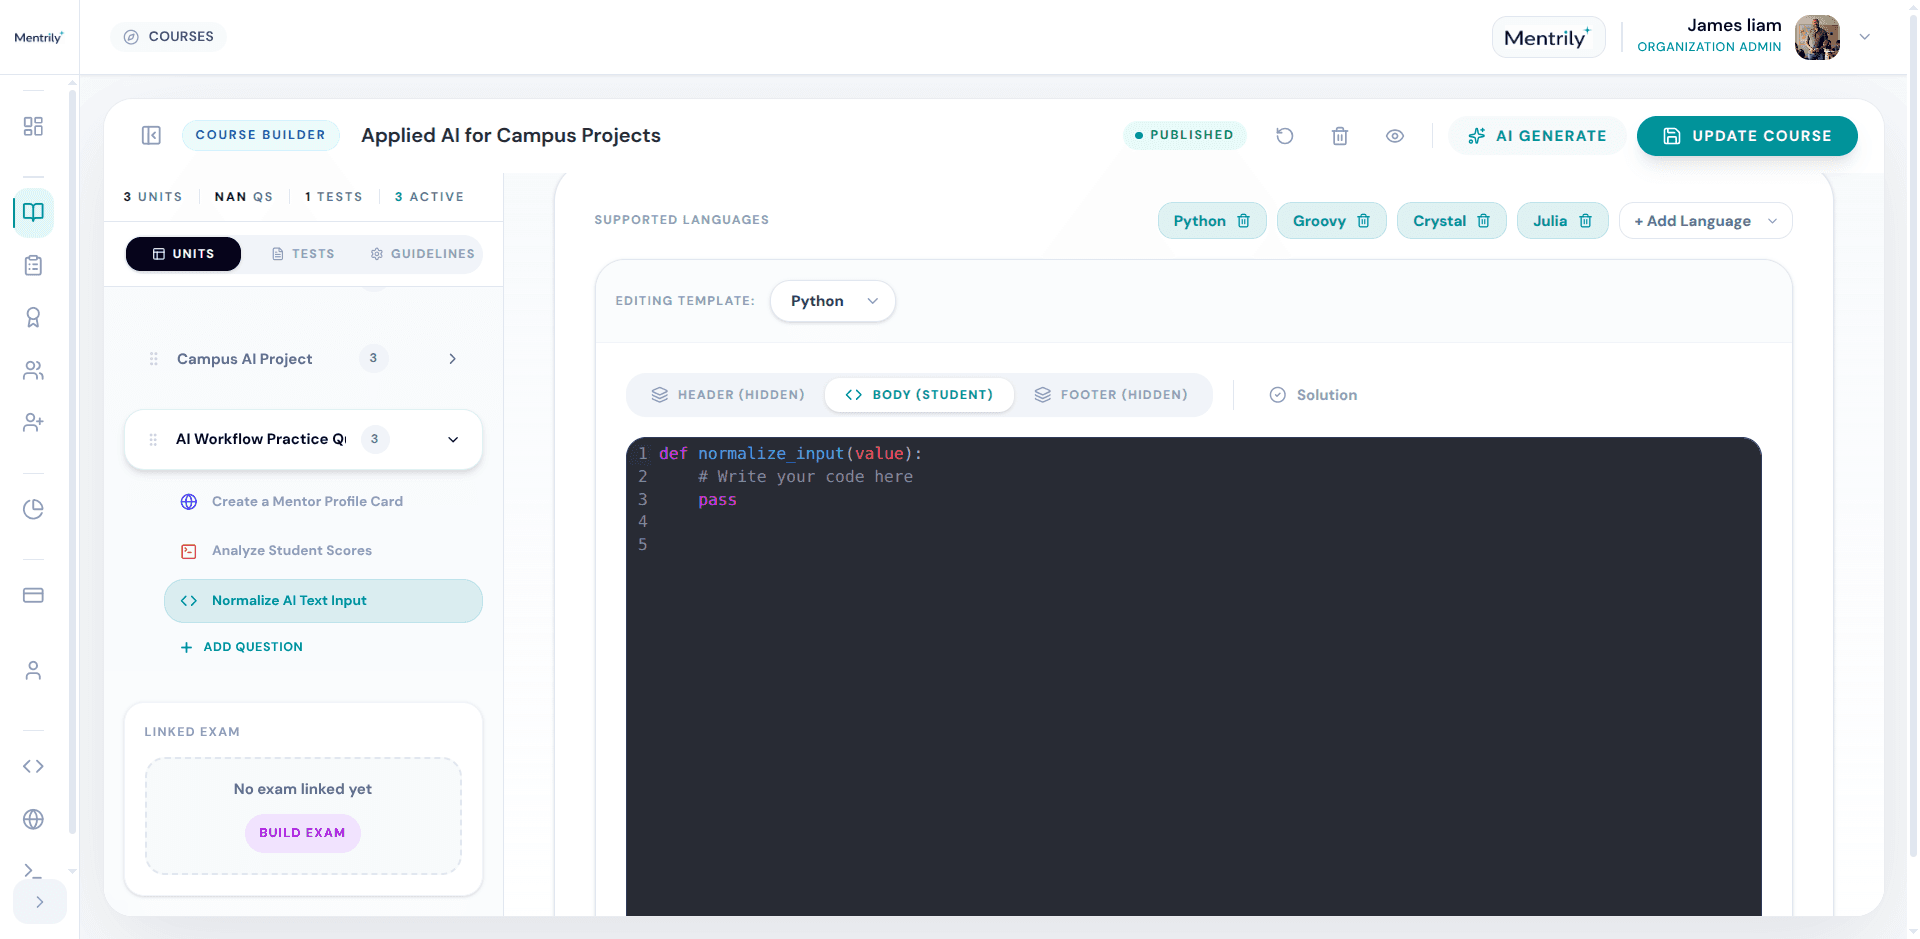Image resolution: width=1920 pixels, height=939 pixels.
Task: Click the James liam profile avatar
Action: 1817,37
